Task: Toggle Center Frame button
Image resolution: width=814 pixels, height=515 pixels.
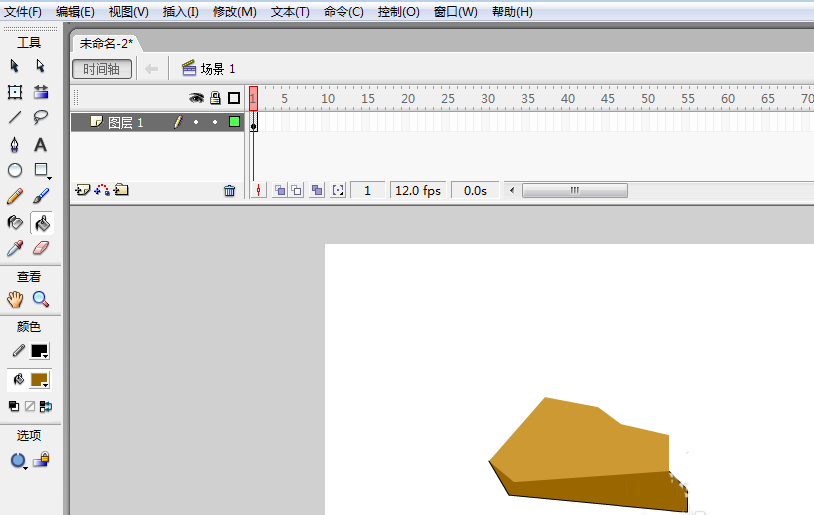Action: tap(258, 191)
